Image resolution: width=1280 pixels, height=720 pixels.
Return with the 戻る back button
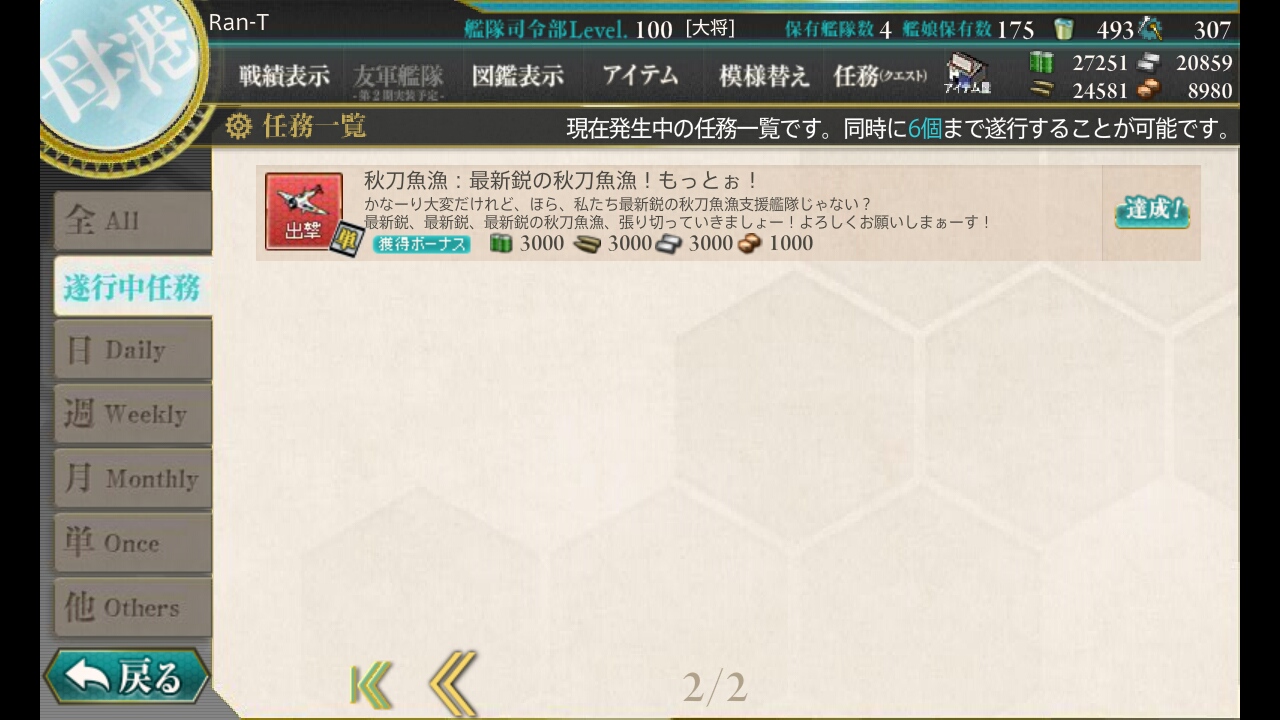127,677
